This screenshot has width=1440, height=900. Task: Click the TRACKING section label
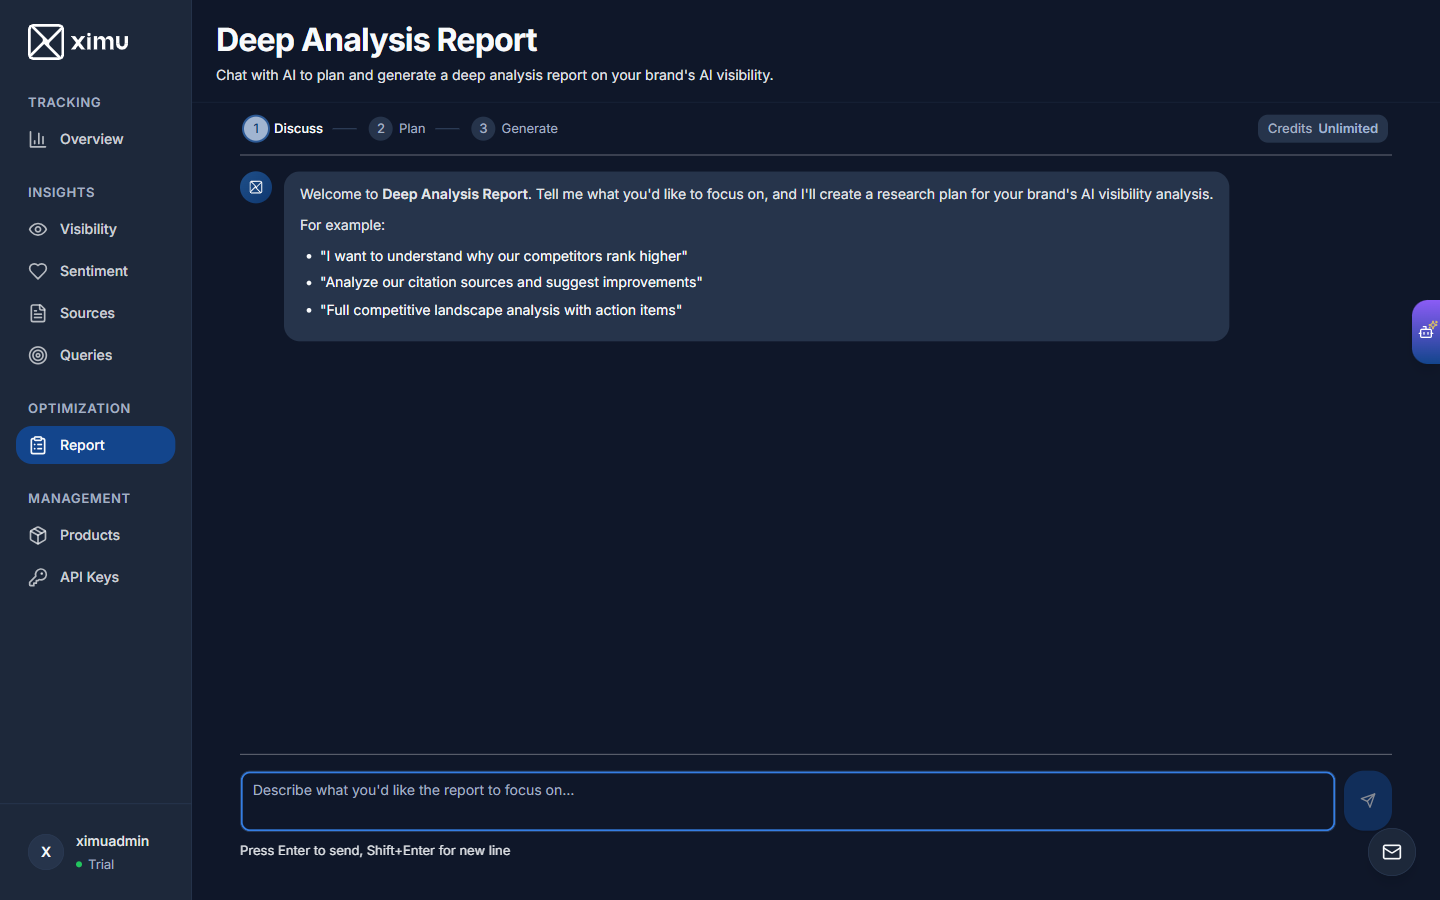point(64,102)
